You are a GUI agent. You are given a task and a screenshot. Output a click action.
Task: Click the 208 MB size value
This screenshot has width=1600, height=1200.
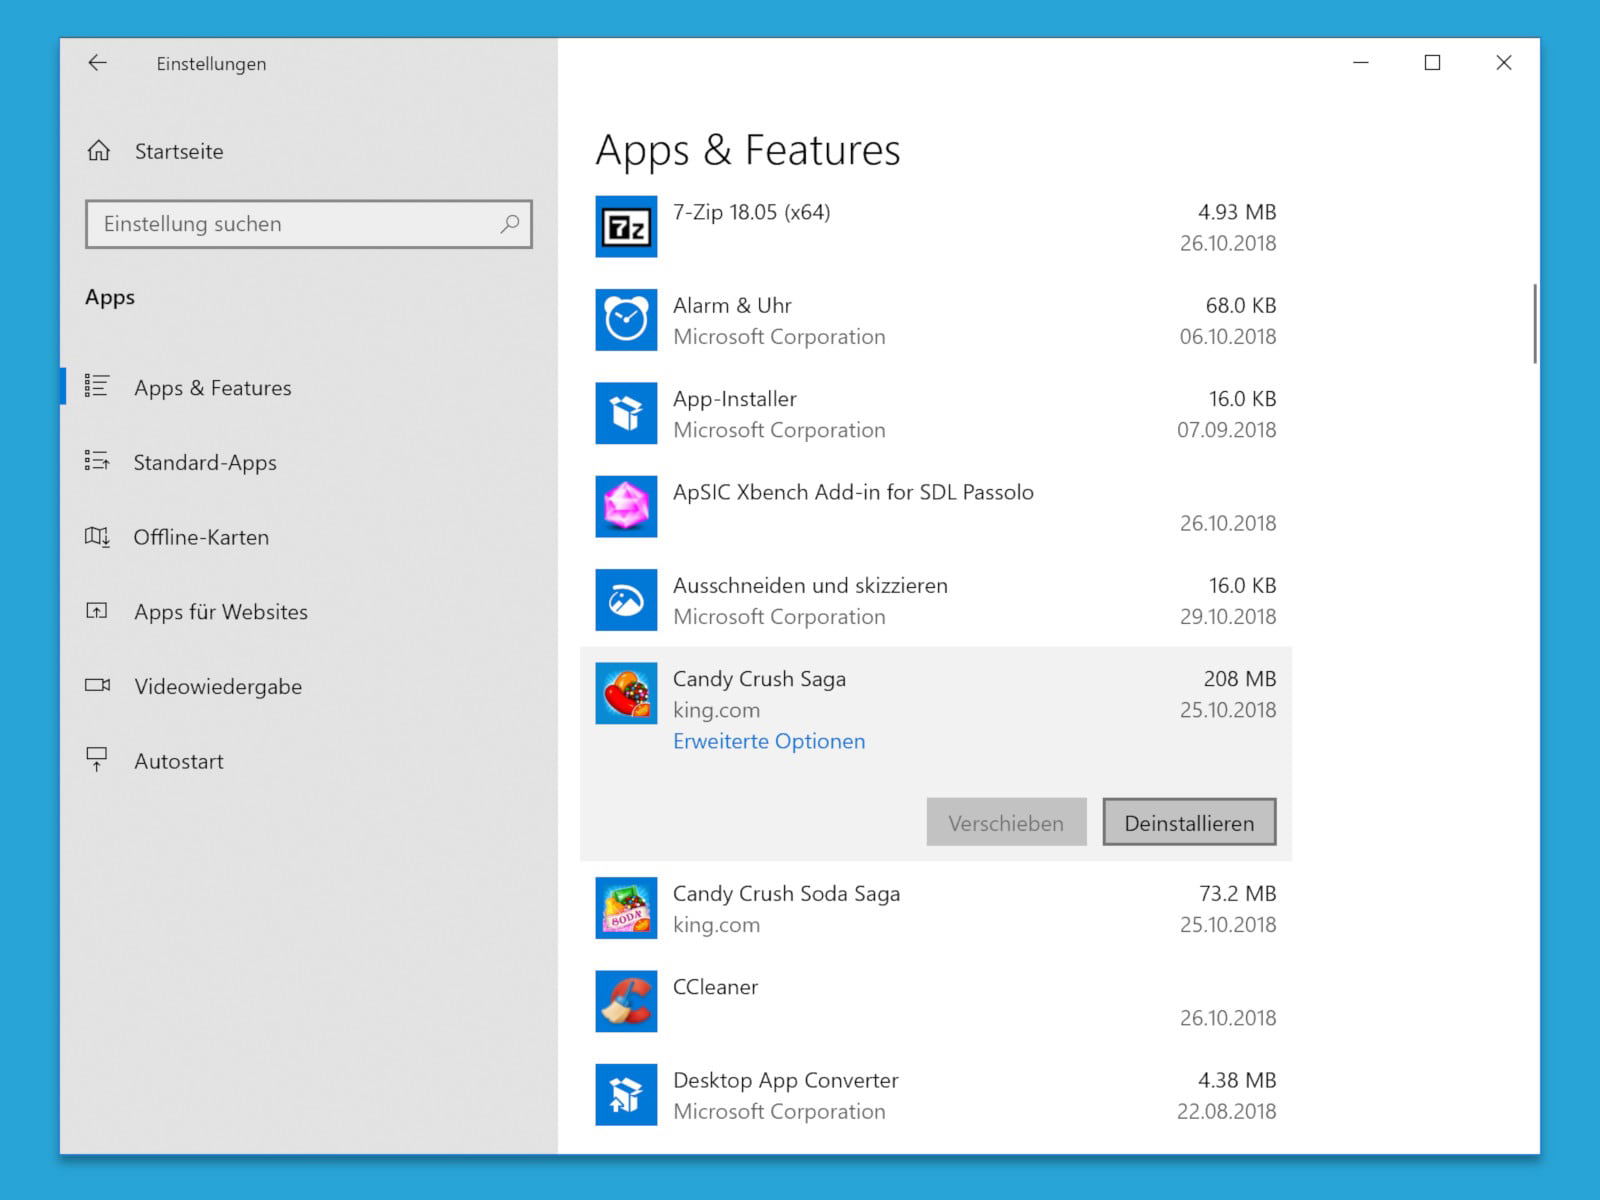[x=1240, y=679]
